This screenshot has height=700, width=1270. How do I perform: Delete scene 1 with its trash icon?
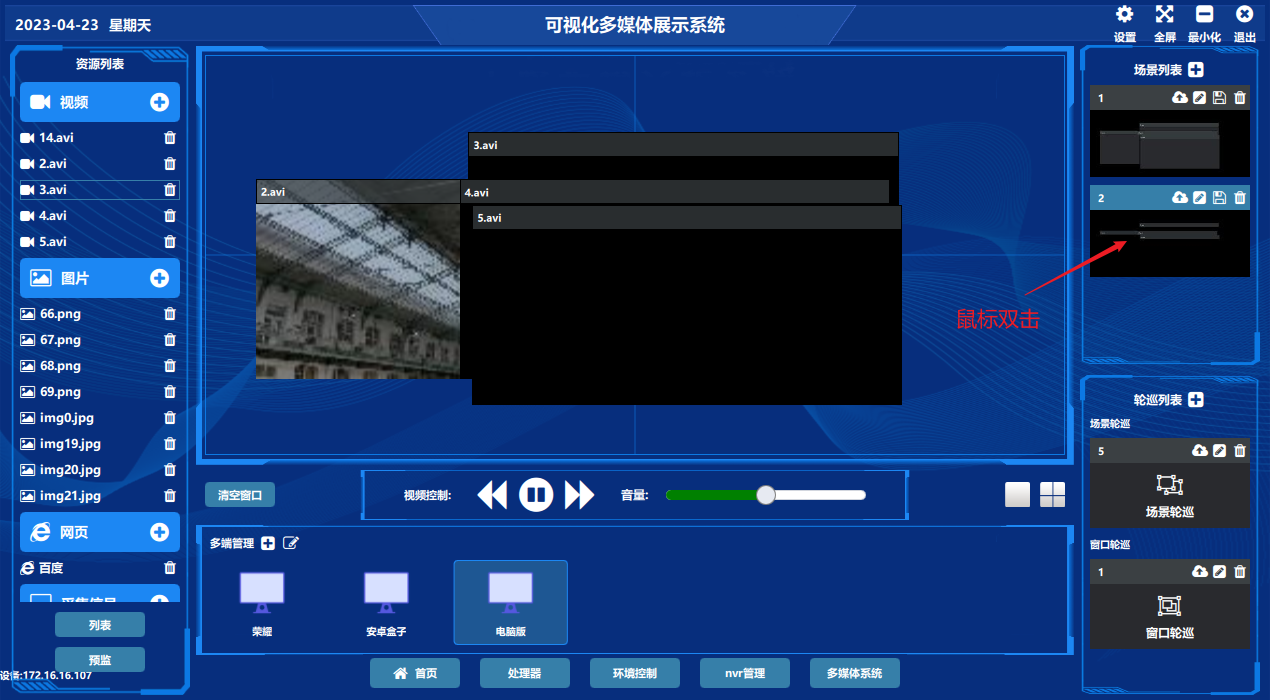[x=1240, y=98]
